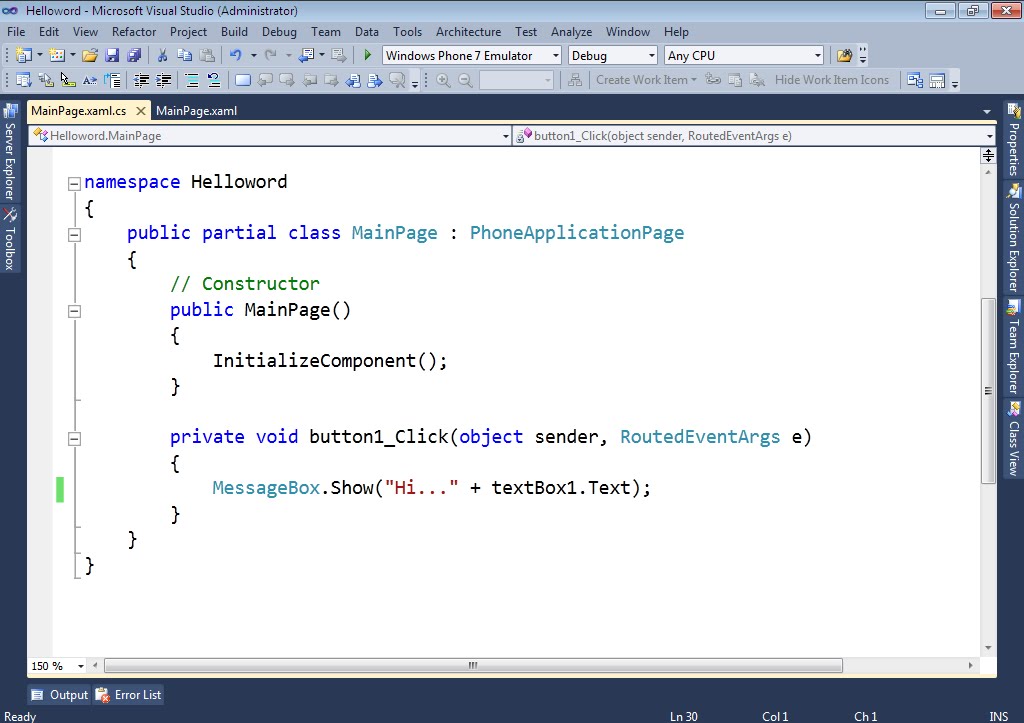Viewport: 1024px width, 723px height.
Task: Open the Undo history dropdown arrow
Action: [x=253, y=56]
